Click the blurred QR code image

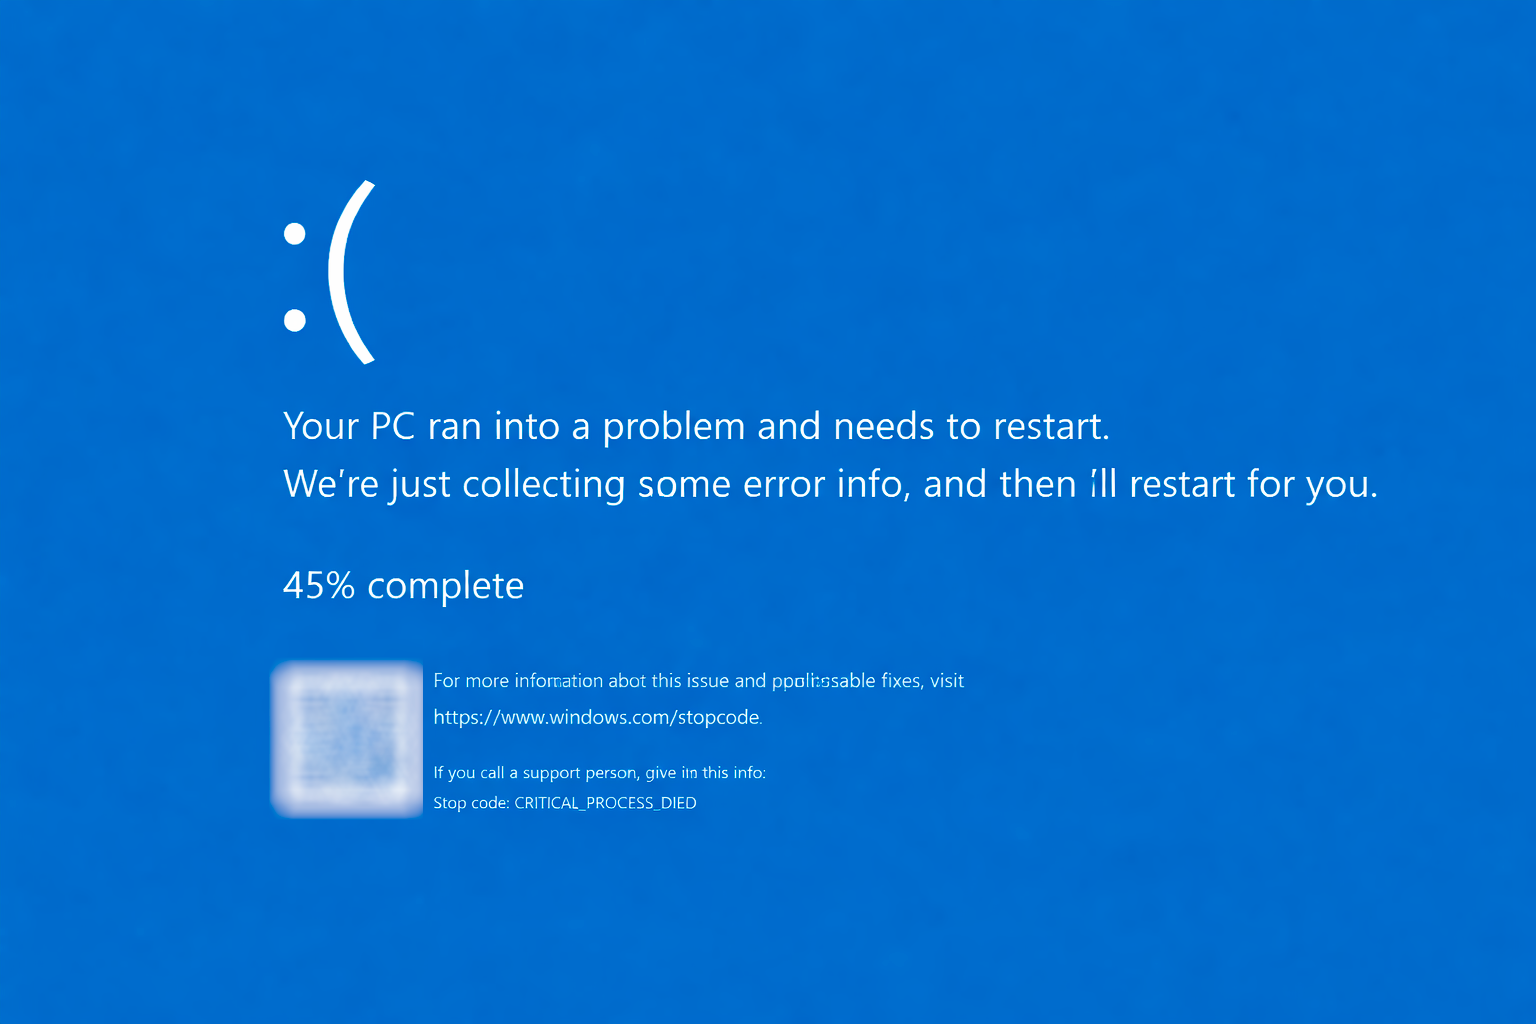pyautogui.click(x=347, y=739)
